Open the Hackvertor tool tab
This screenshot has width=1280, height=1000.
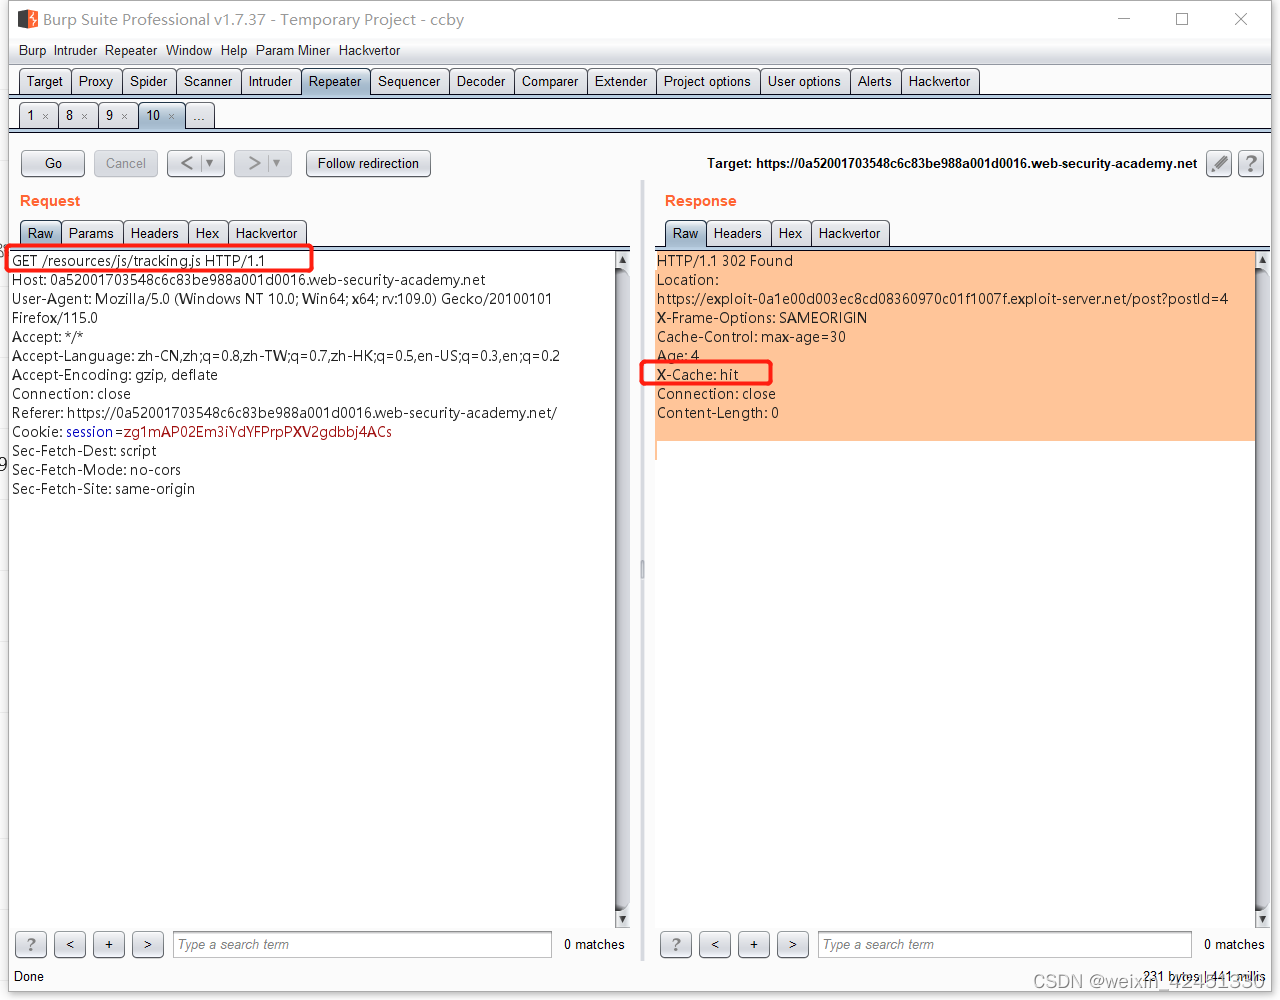(x=939, y=81)
